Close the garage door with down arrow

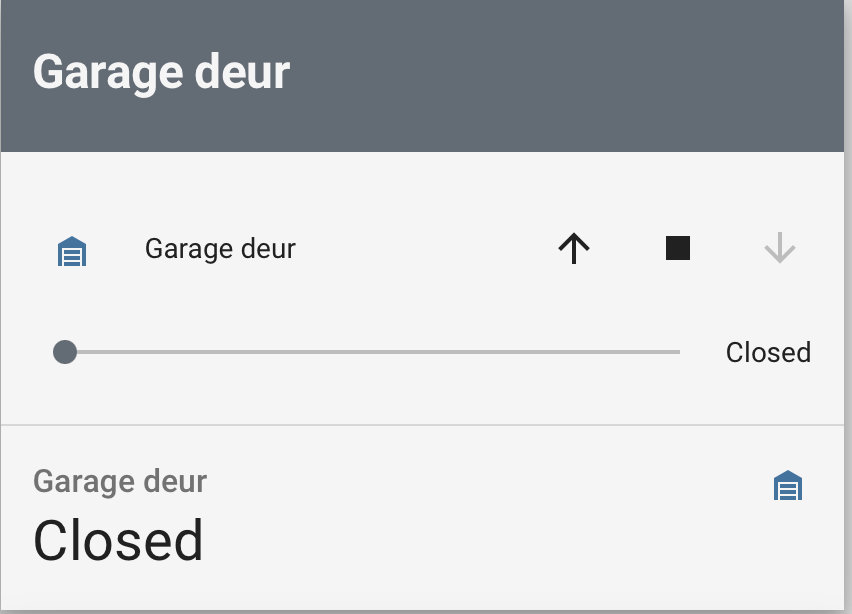point(780,248)
